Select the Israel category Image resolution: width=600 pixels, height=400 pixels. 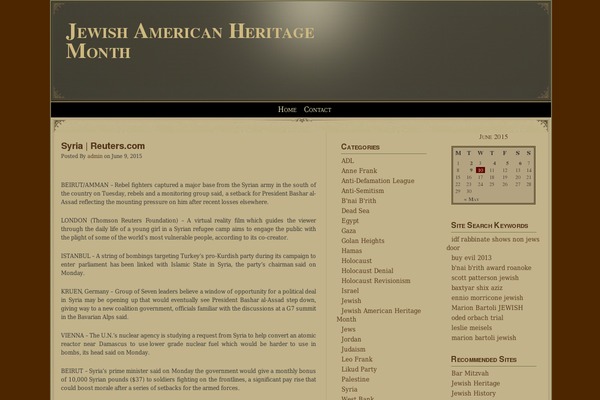(x=350, y=291)
